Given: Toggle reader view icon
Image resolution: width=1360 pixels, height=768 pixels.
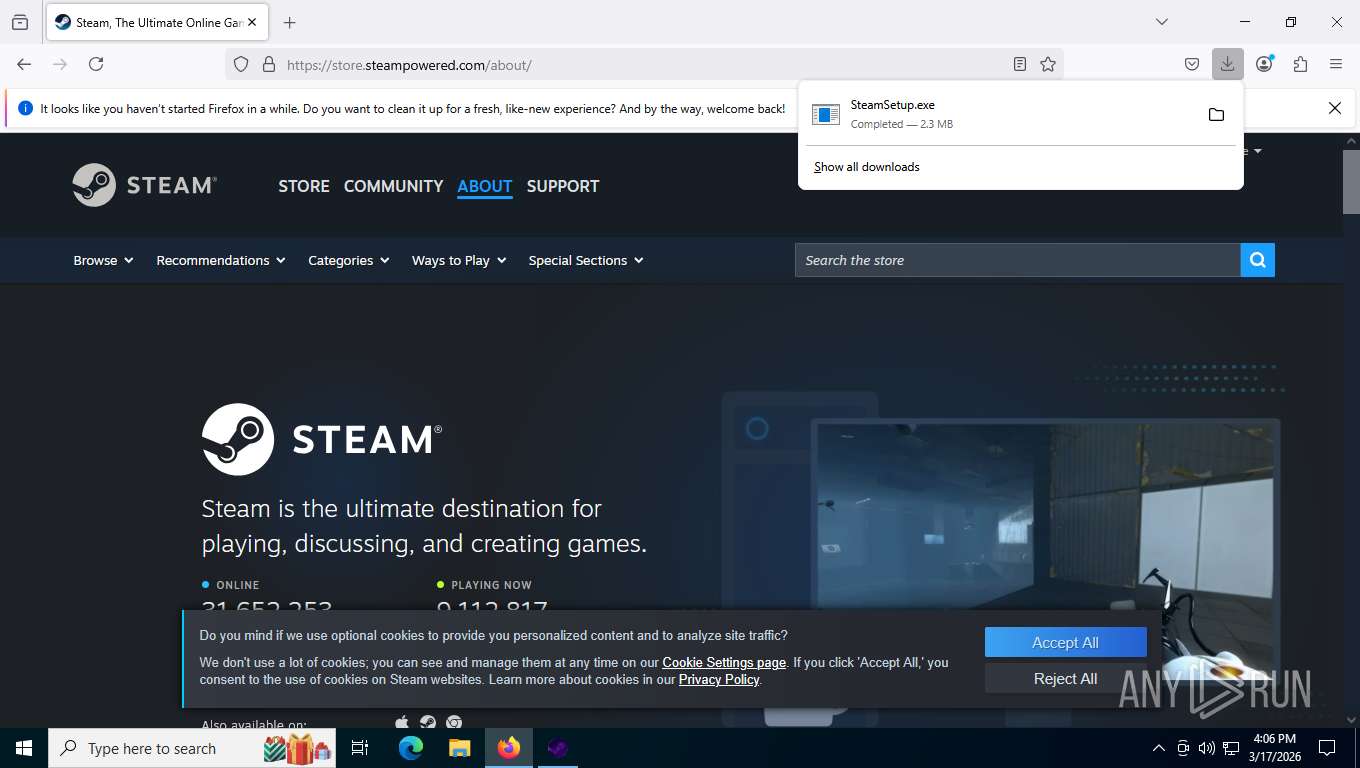Looking at the screenshot, I should [1020, 64].
